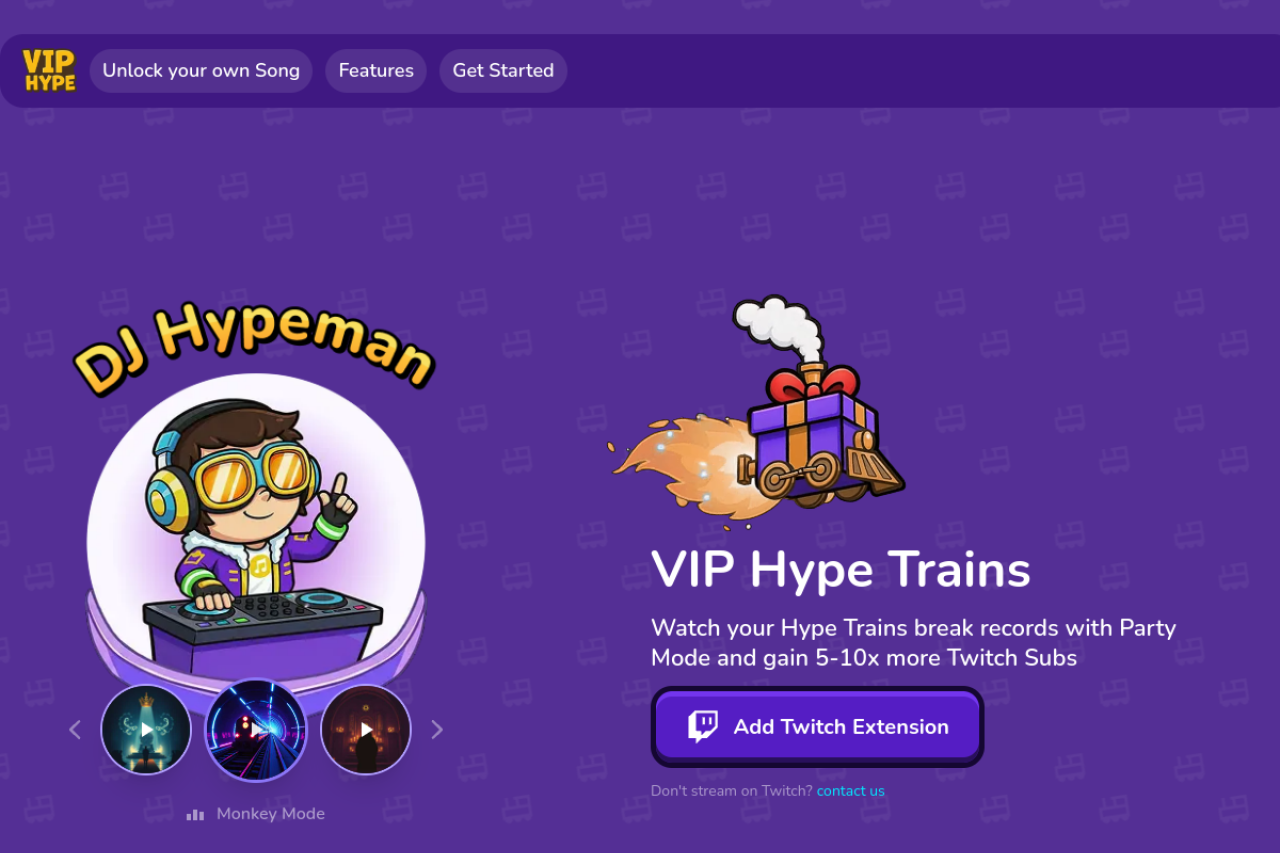Viewport: 1280px width, 853px height.
Task: Play the dark candlelit hall thumbnail
Action: (366, 730)
